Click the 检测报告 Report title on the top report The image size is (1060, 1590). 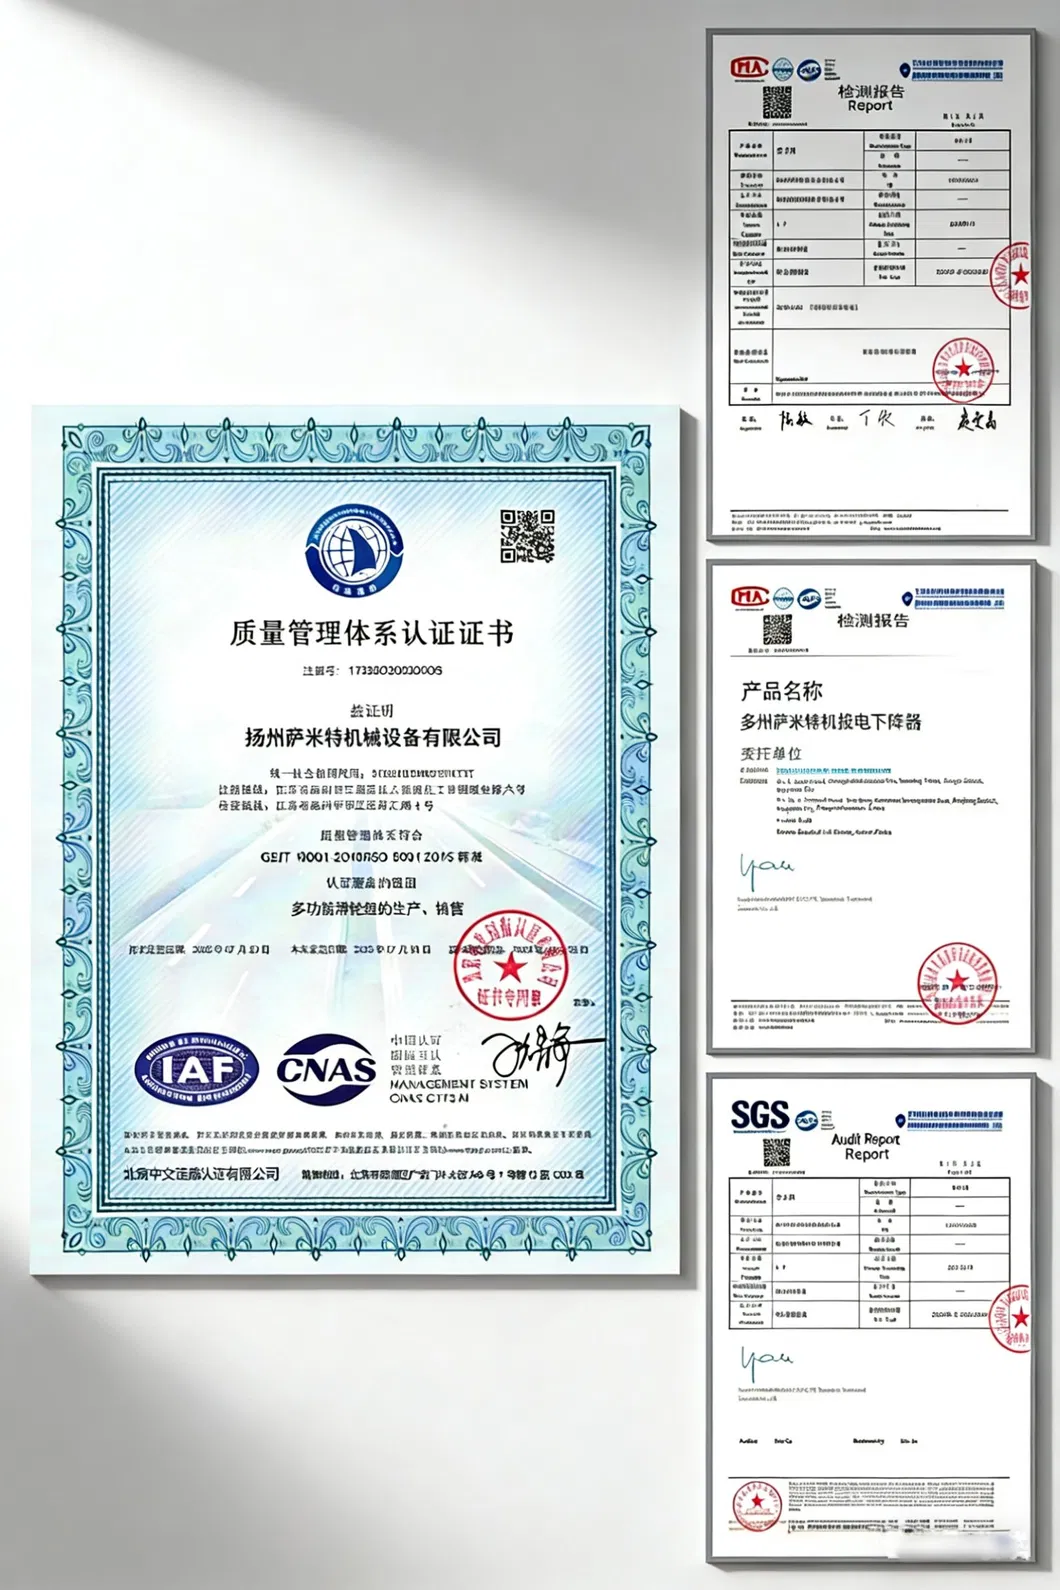pyautogui.click(x=870, y=97)
